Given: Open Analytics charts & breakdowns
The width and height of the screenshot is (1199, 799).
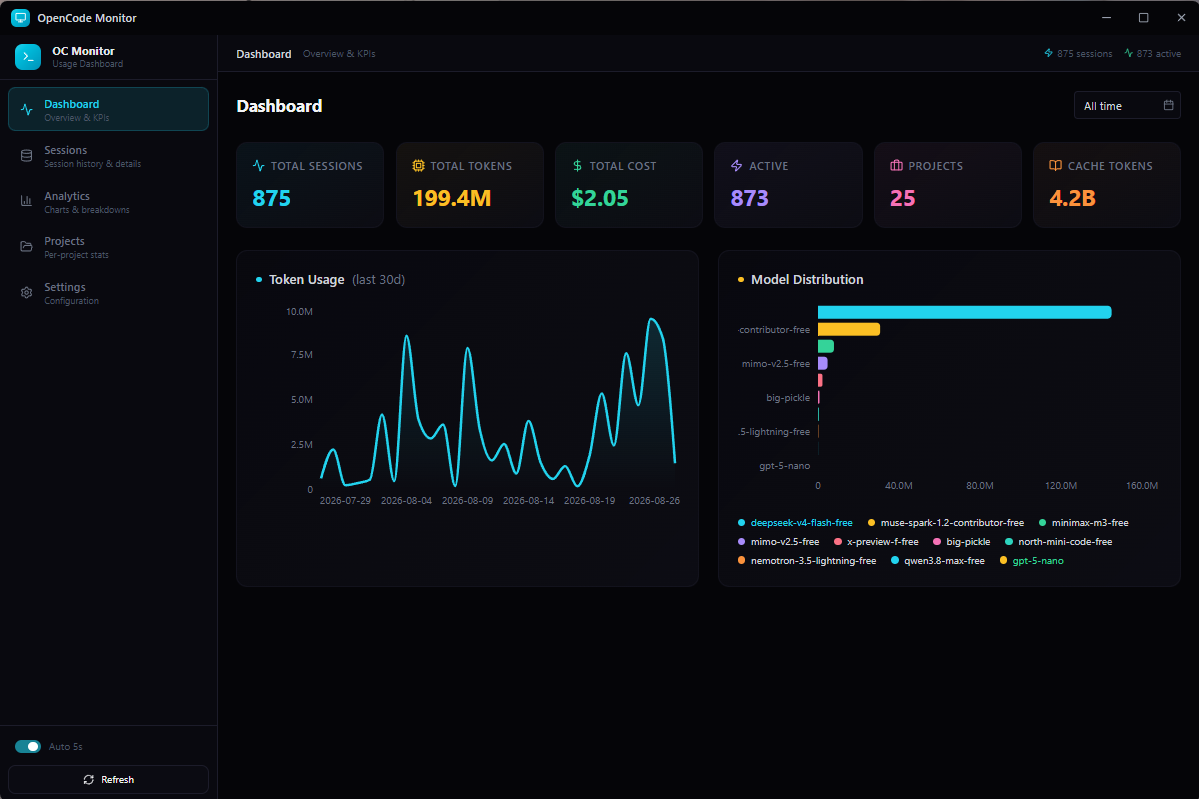Looking at the screenshot, I should [x=109, y=202].
